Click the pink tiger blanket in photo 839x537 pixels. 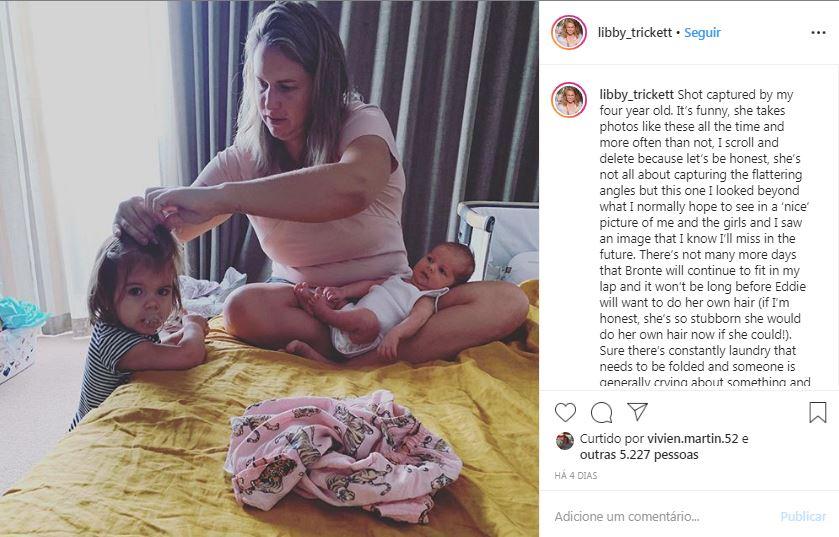tap(342, 456)
